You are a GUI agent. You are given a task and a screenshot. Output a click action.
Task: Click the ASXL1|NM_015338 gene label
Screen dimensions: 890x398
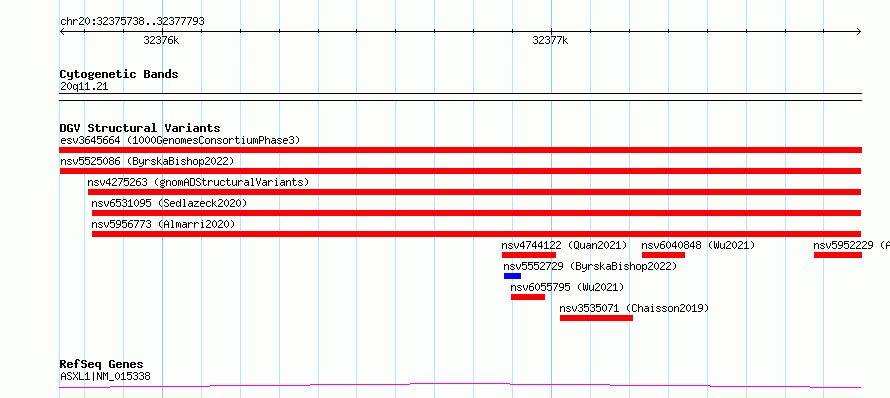pyautogui.click(x=105, y=376)
